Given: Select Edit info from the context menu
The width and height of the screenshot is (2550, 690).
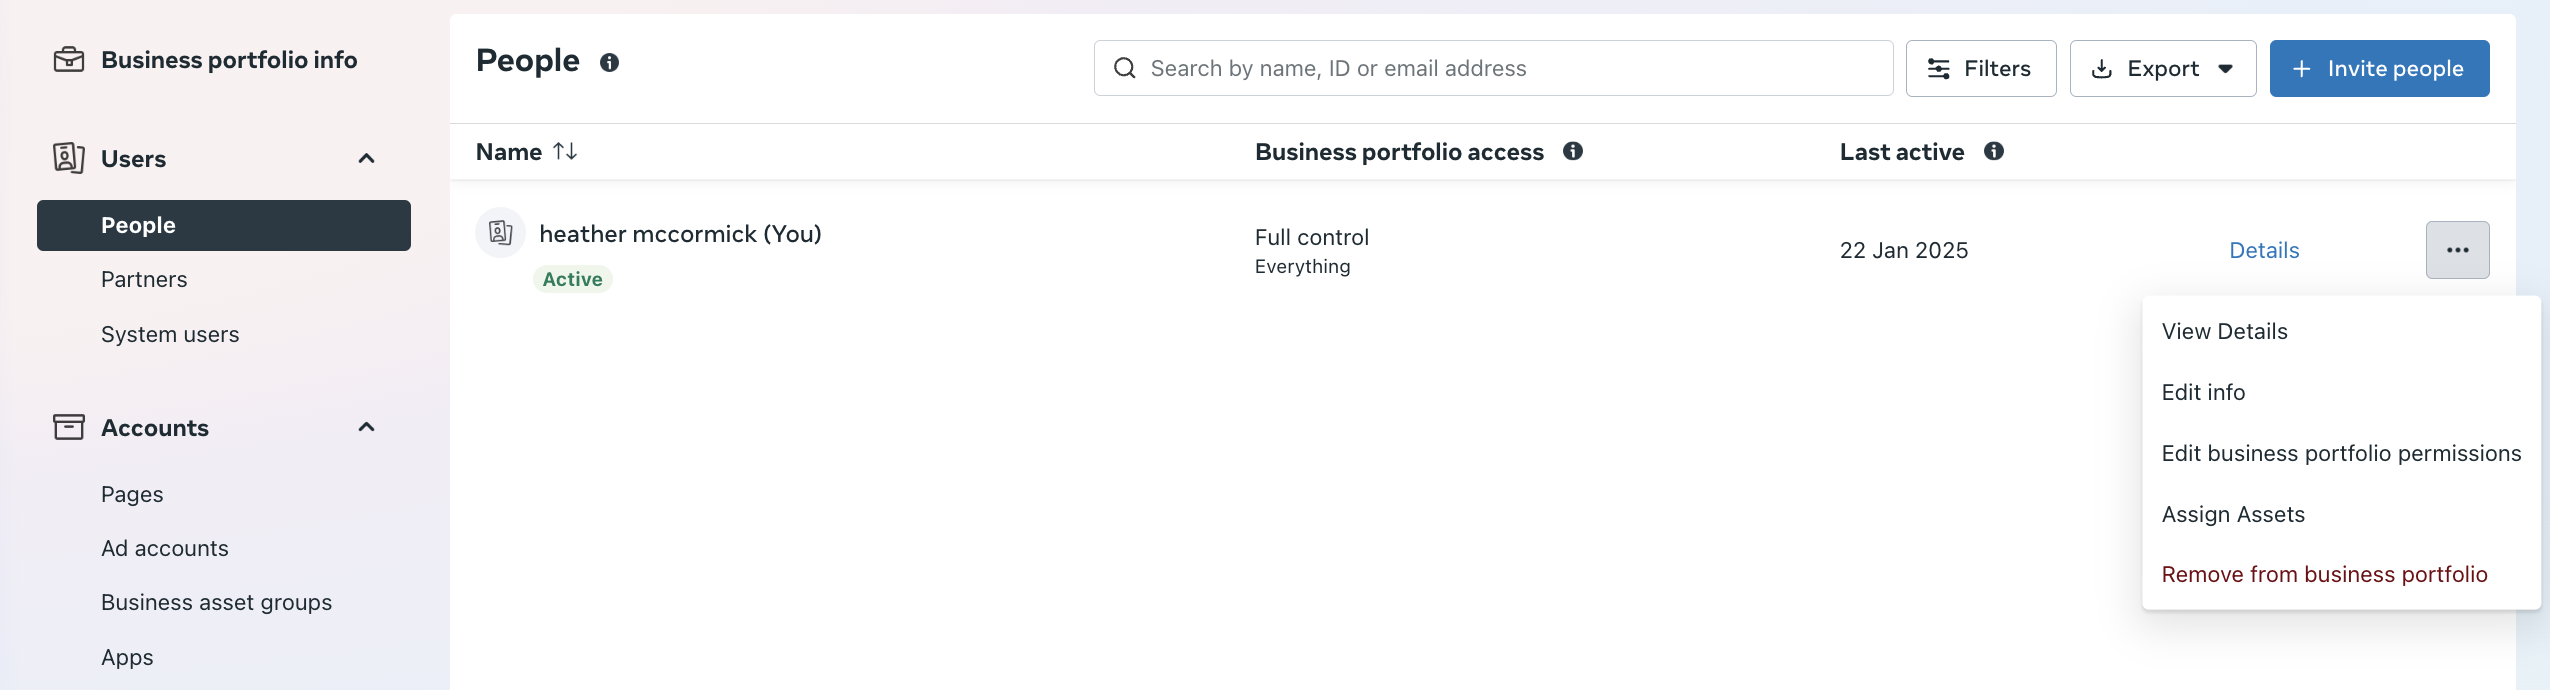Looking at the screenshot, I should (2203, 392).
